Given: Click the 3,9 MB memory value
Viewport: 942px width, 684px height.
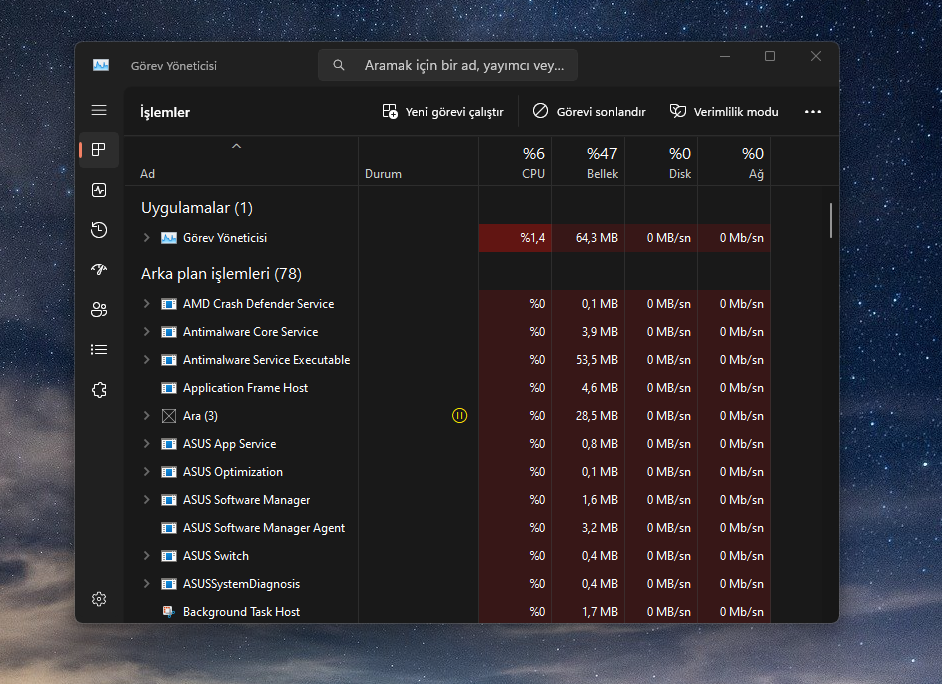Looking at the screenshot, I should [600, 331].
